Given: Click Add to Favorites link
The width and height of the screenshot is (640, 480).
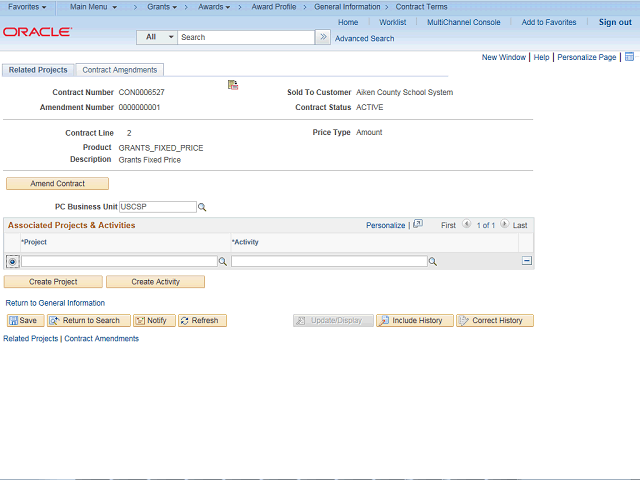Looking at the screenshot, I should tap(549, 22).
